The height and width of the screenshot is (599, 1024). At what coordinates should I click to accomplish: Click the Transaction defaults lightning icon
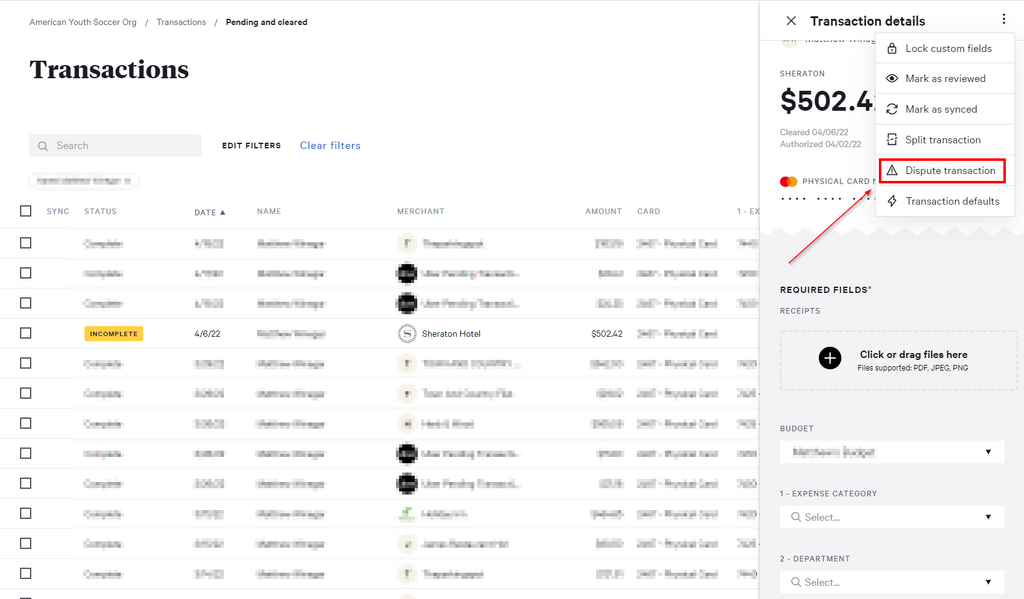(x=892, y=201)
